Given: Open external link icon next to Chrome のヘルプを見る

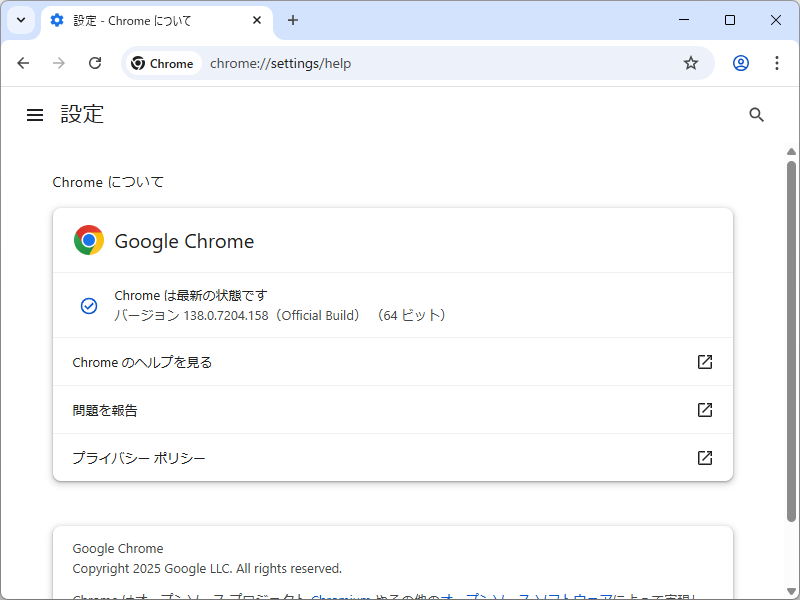Looking at the screenshot, I should tap(705, 362).
